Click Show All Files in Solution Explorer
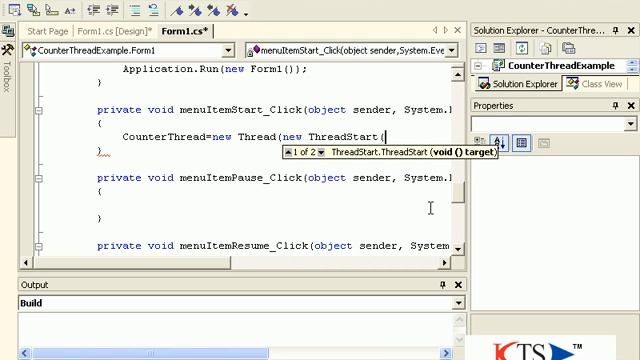640x360 pixels. 545,48
